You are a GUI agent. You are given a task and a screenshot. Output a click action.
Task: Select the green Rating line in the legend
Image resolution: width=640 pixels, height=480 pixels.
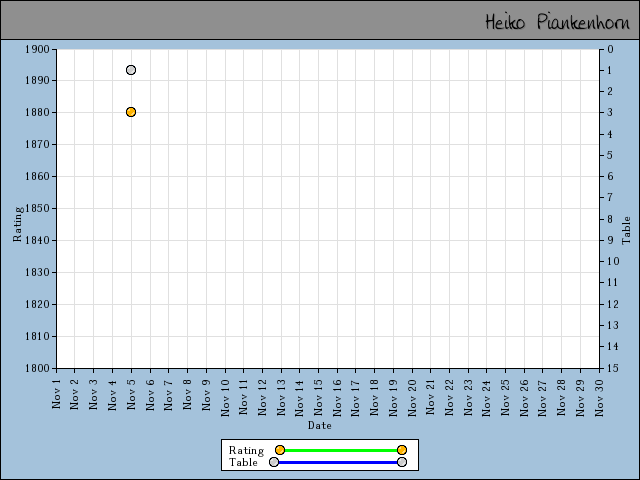340,450
